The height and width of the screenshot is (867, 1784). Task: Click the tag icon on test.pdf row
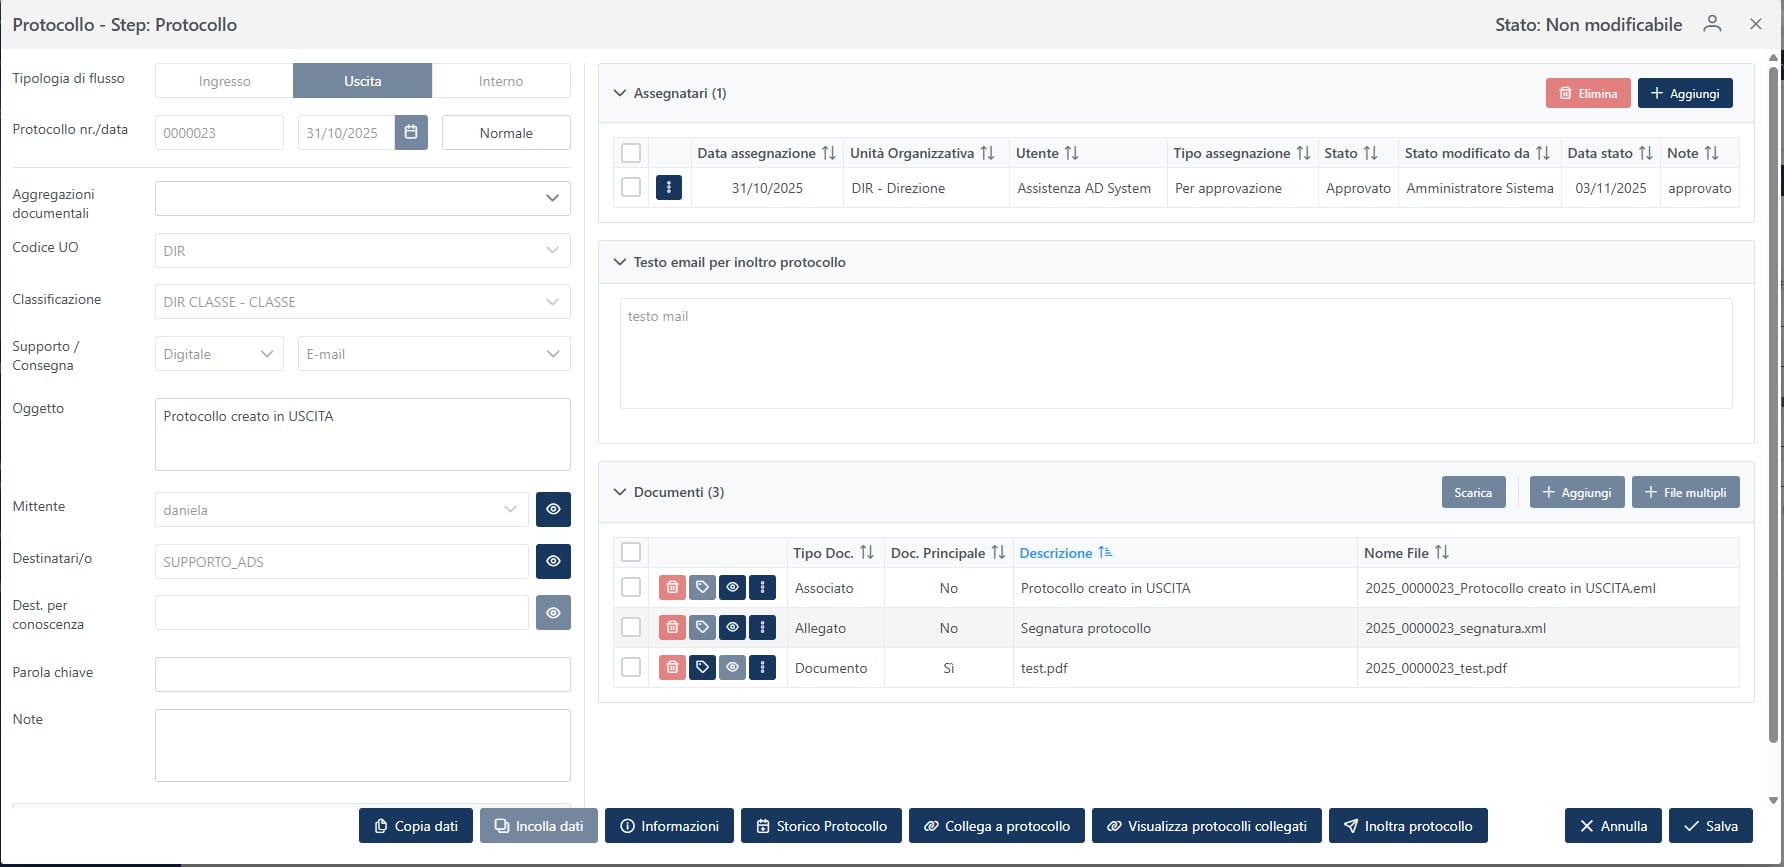(702, 668)
